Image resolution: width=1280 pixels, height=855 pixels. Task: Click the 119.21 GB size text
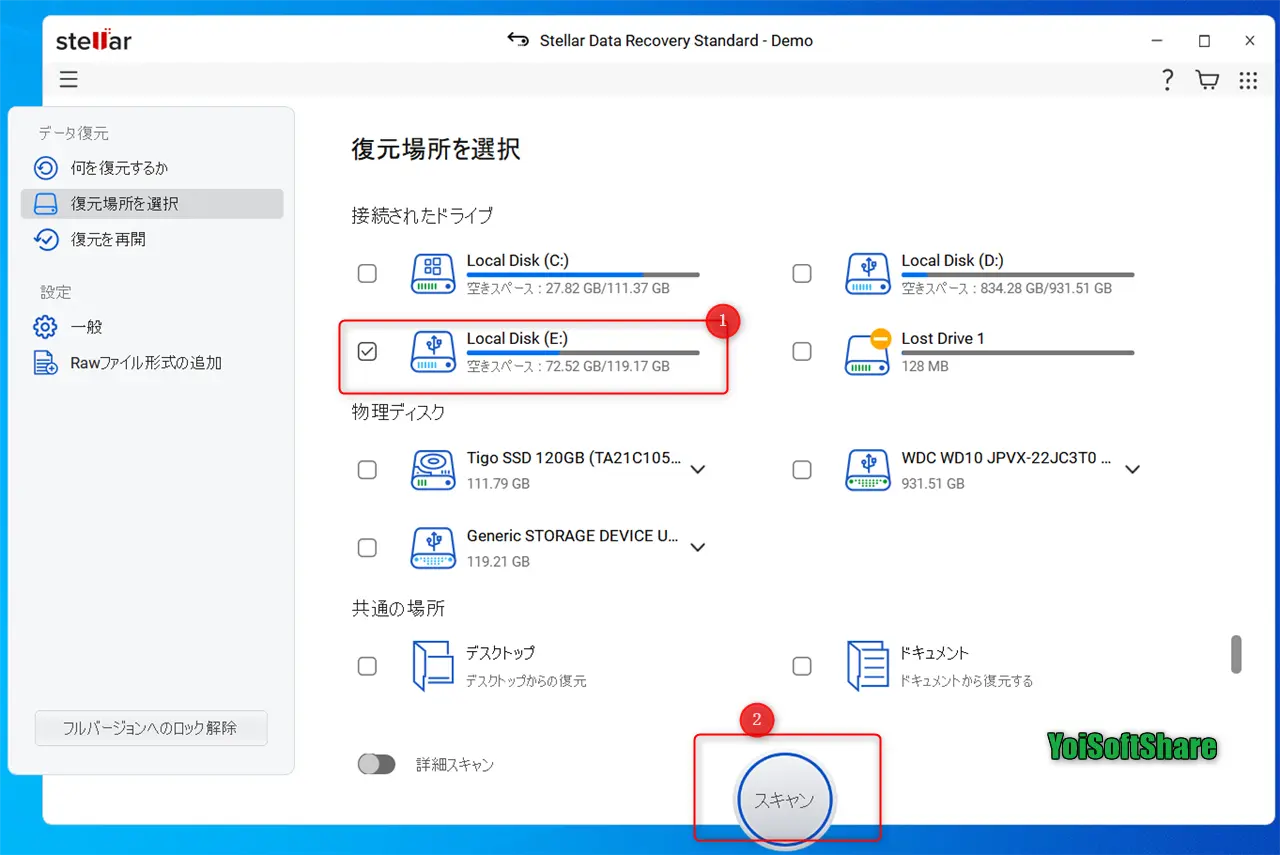[x=498, y=562]
